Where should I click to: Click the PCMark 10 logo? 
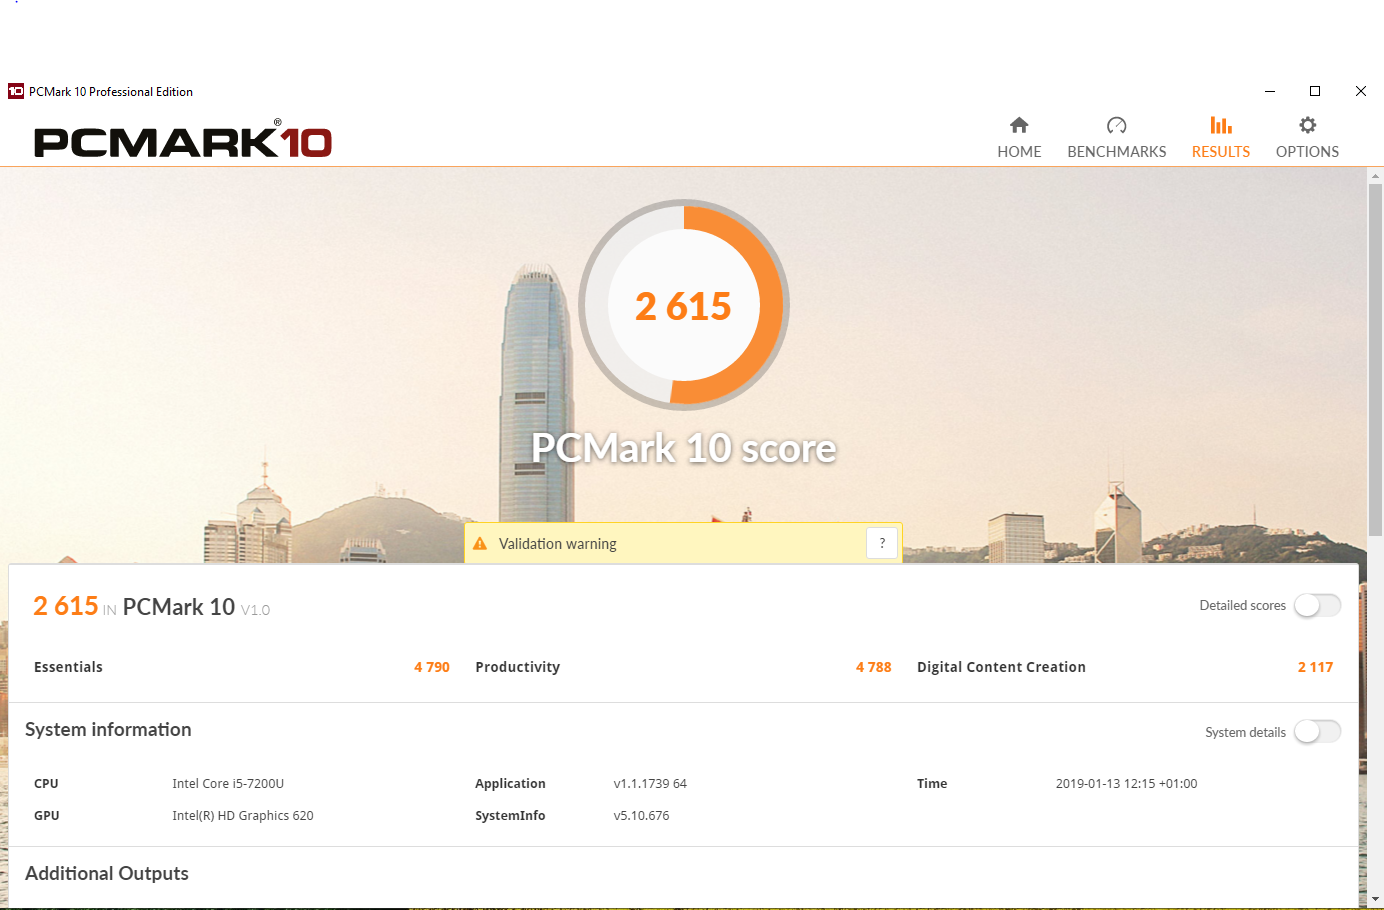[x=183, y=140]
